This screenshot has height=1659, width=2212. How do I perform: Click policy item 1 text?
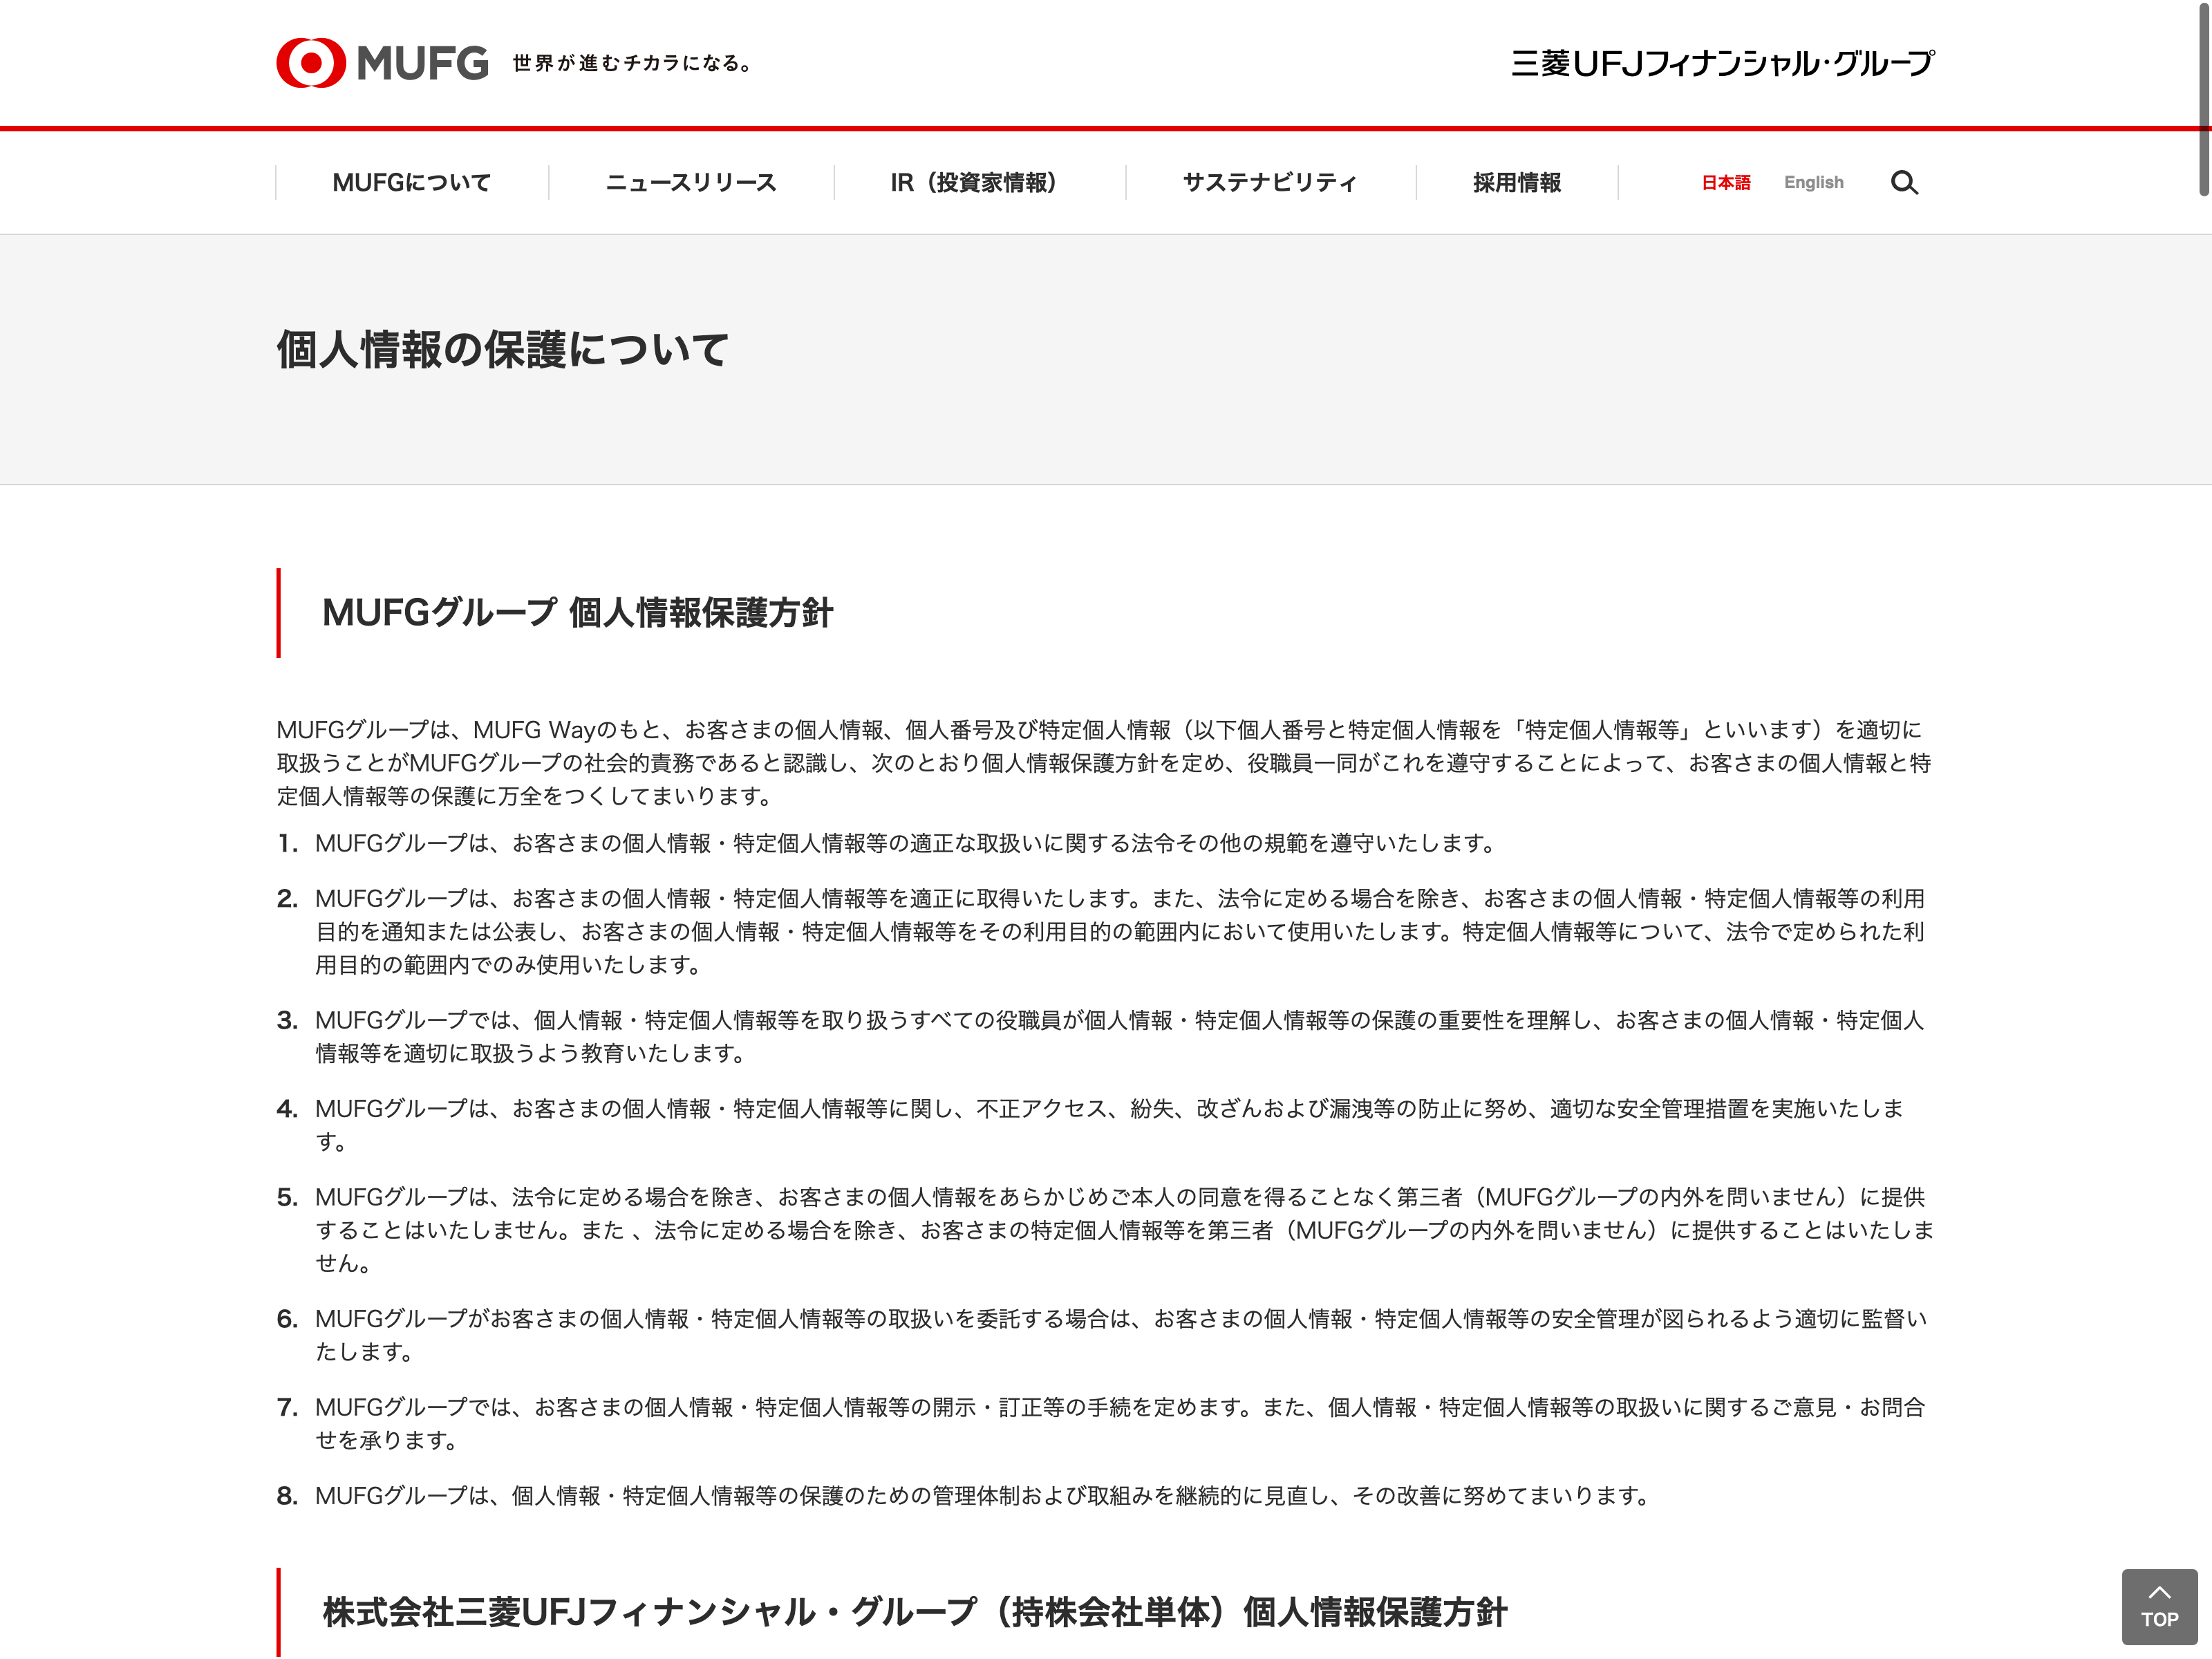(905, 843)
